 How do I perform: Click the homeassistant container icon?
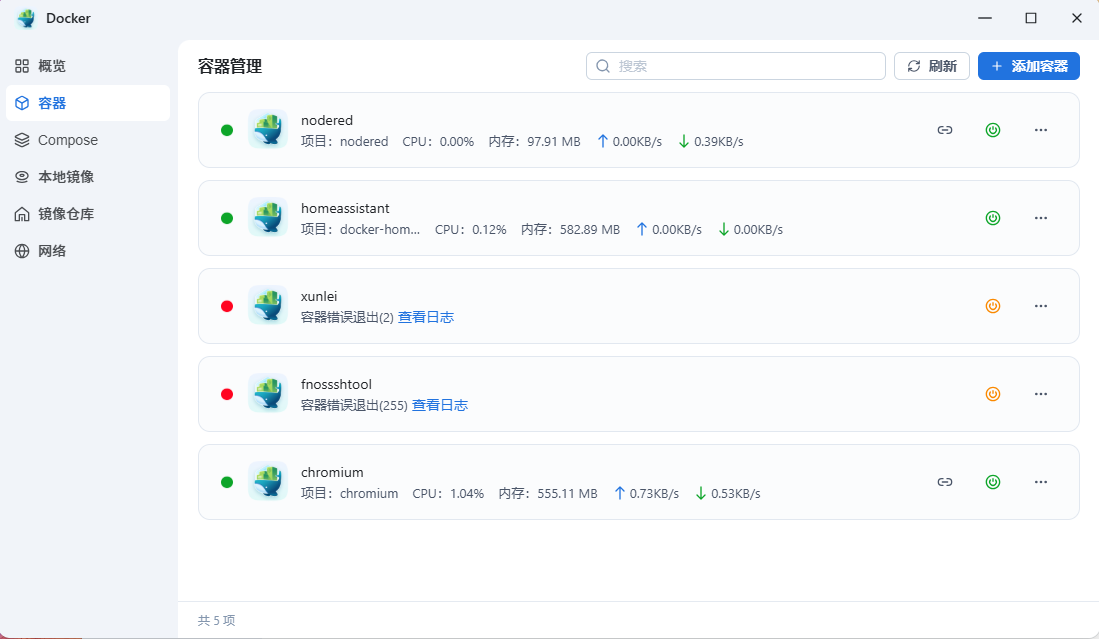(268, 217)
